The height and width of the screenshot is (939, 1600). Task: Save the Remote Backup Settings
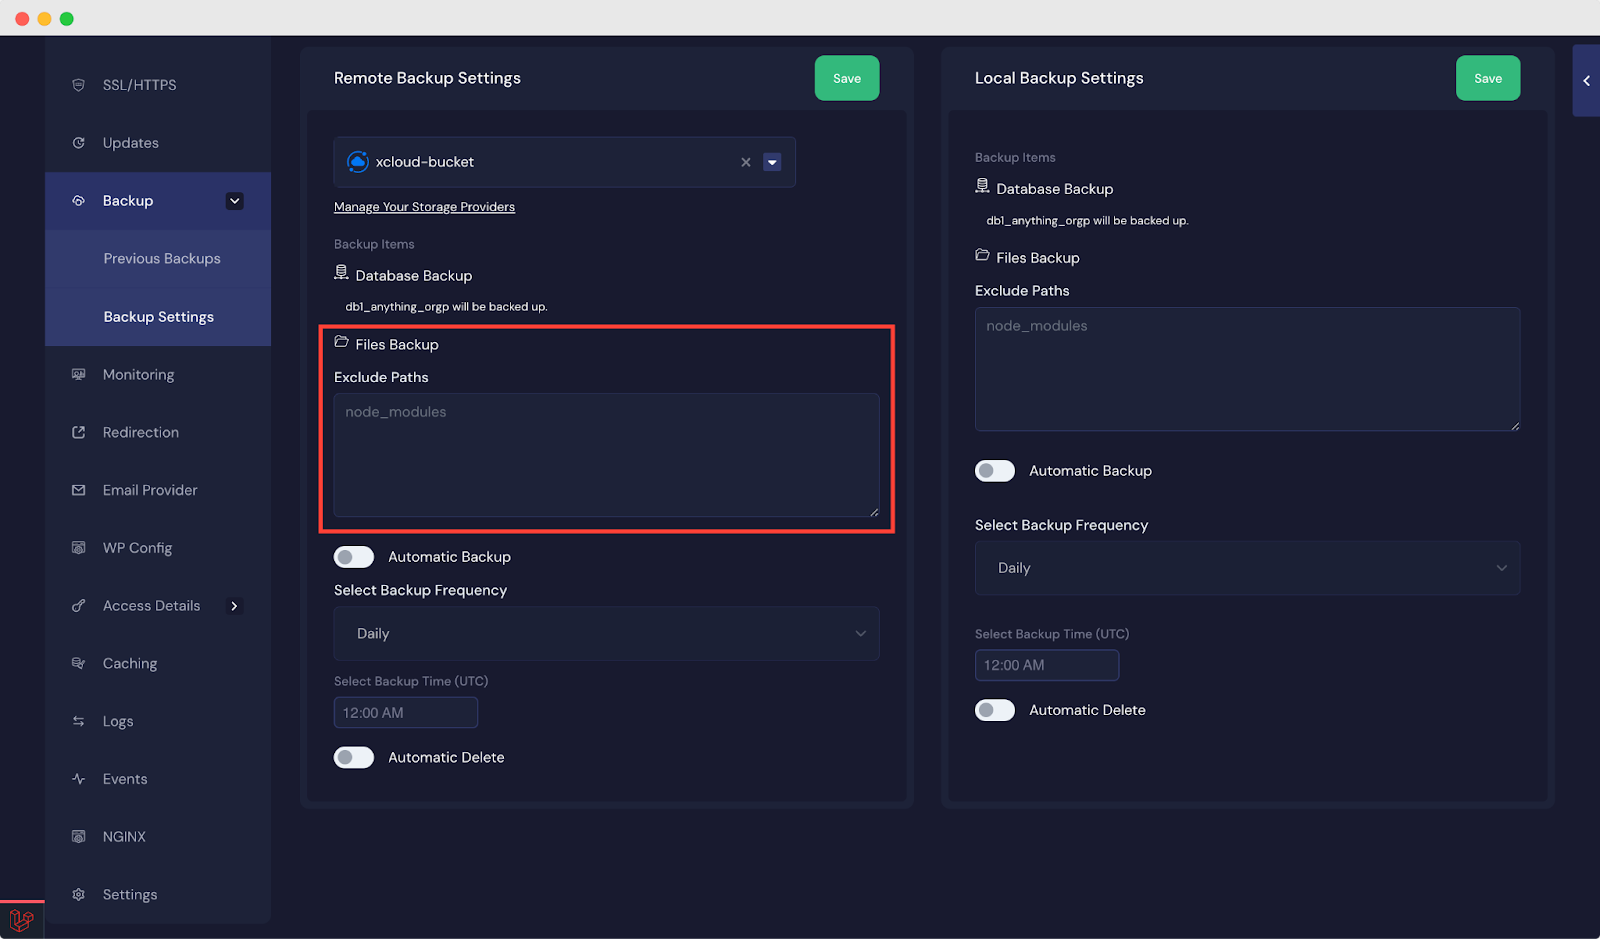[846, 77]
